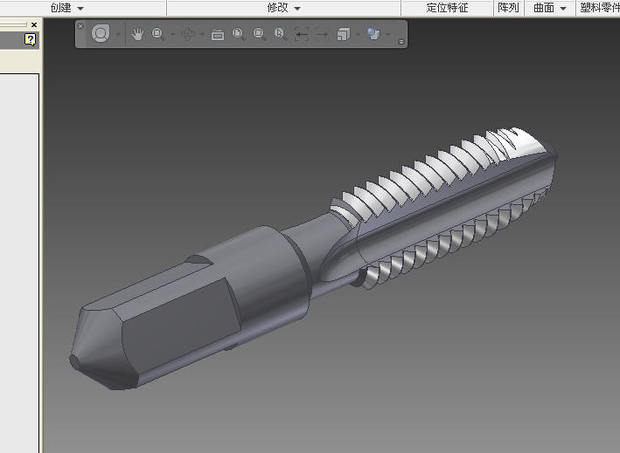
Task: Select the square drive shank of the tap
Action: pos(156,324)
